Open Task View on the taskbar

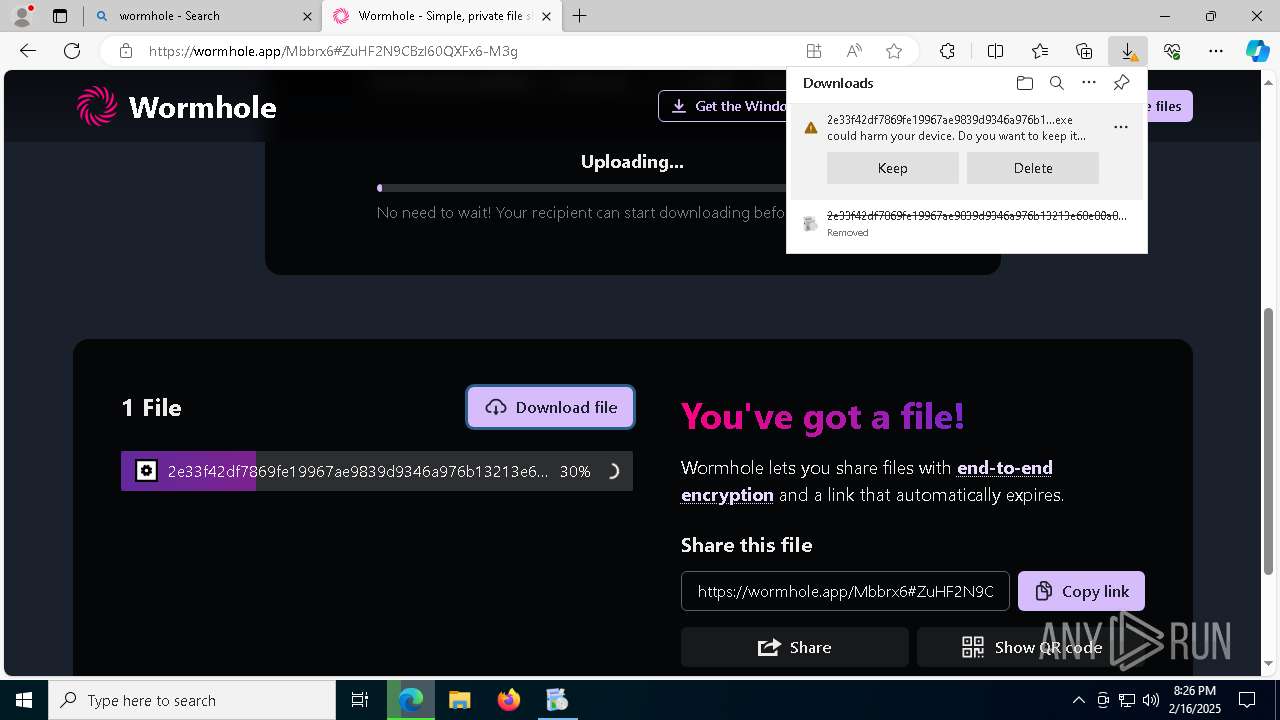[x=360, y=700]
